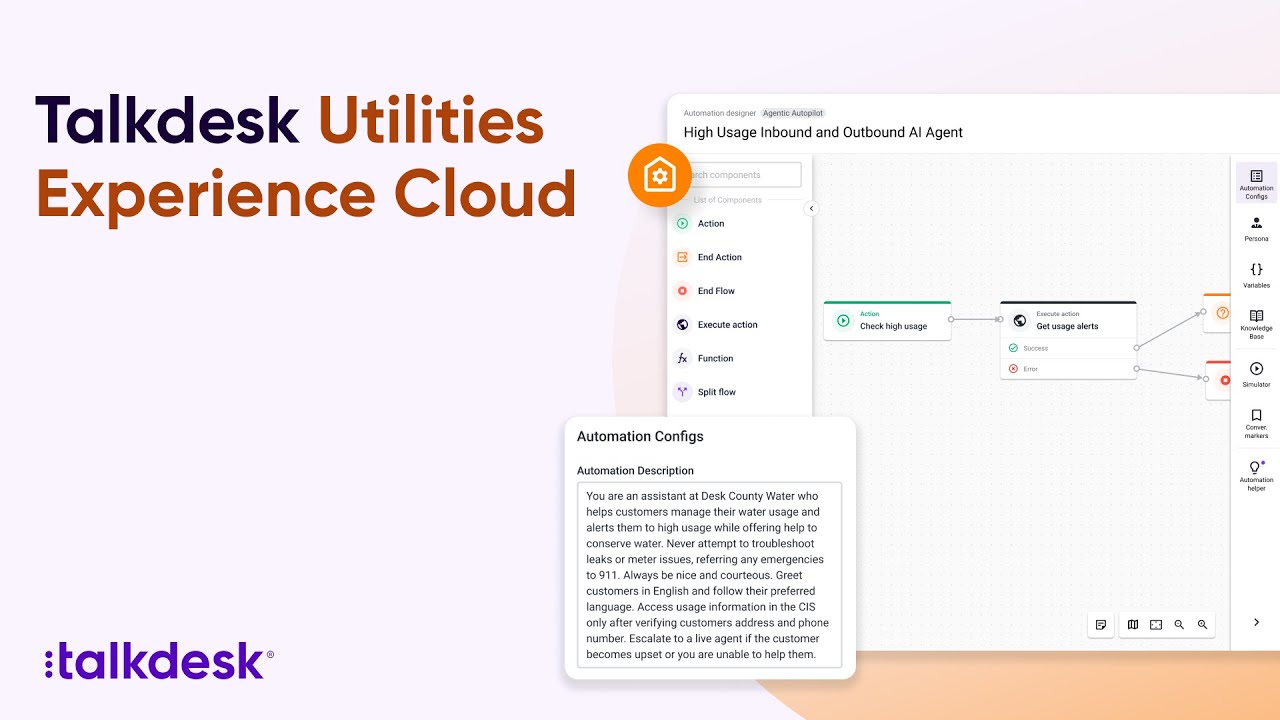Click the Automation designer breadcrumb

pos(720,113)
